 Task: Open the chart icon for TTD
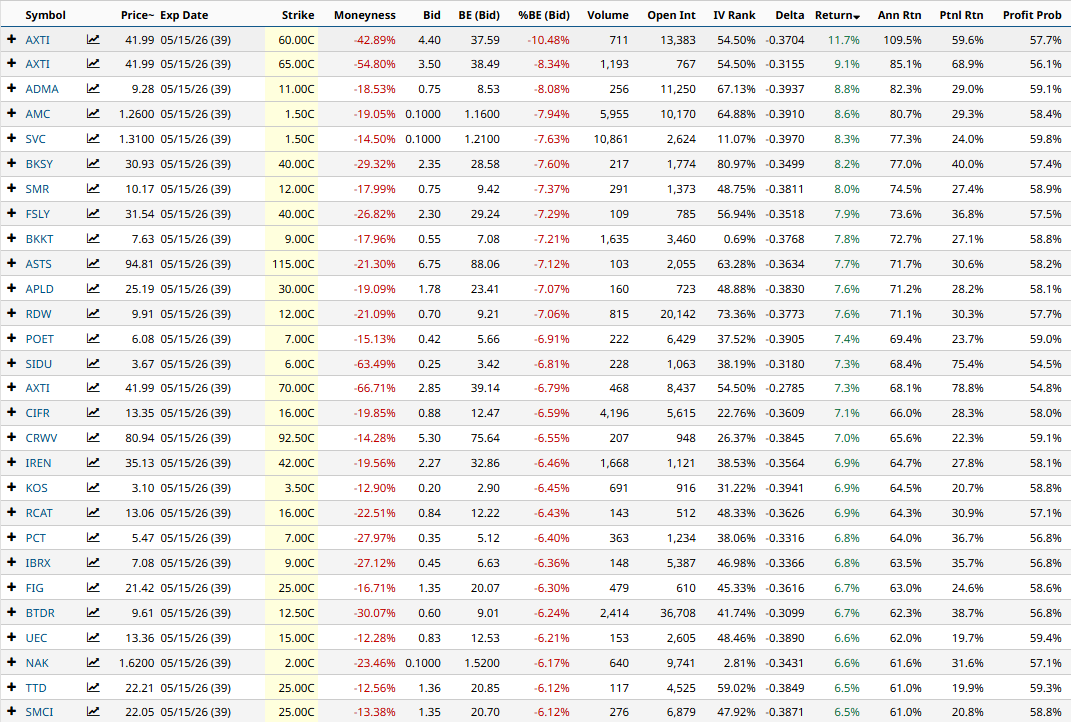point(93,688)
